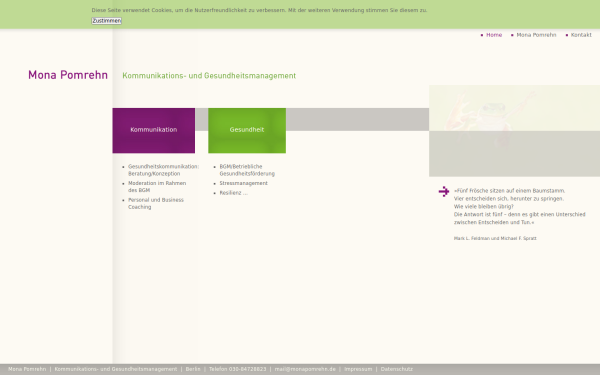Image resolution: width=600 pixels, height=375 pixels.
Task: Click the mail@monapomrehn.de footer email link
Action: point(305,369)
